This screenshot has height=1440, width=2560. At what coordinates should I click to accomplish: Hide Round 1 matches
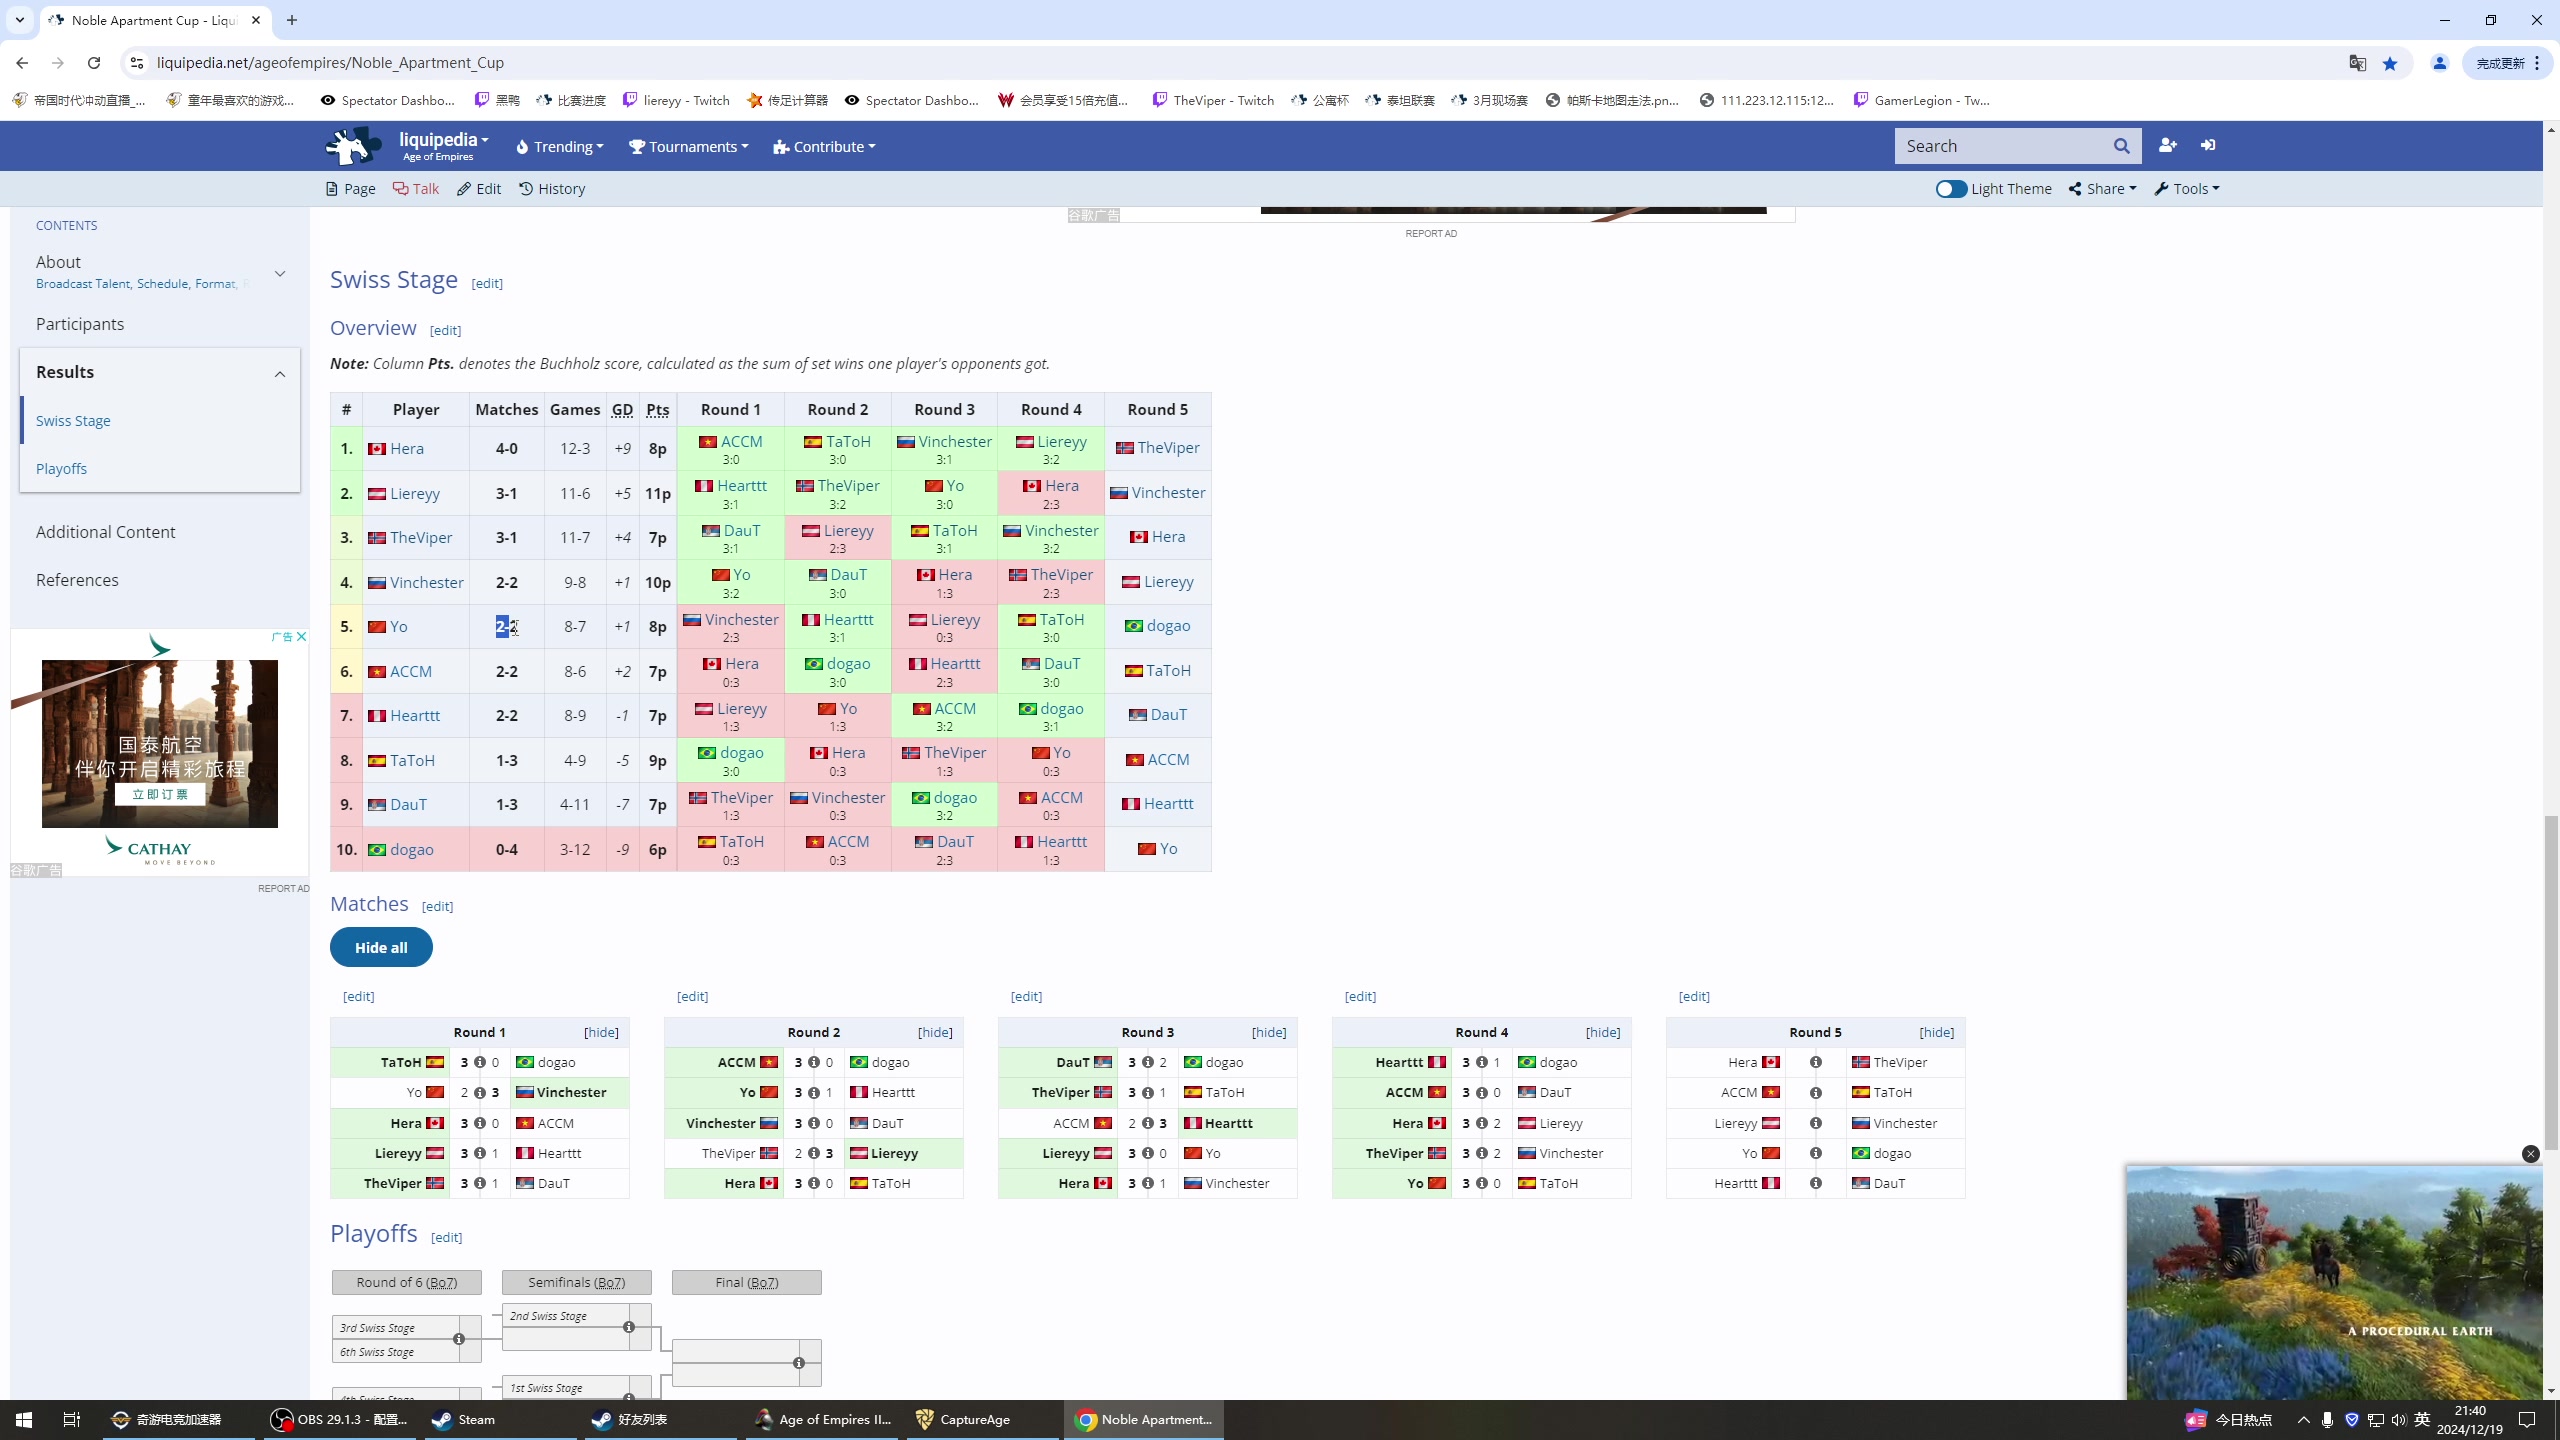click(x=601, y=1032)
